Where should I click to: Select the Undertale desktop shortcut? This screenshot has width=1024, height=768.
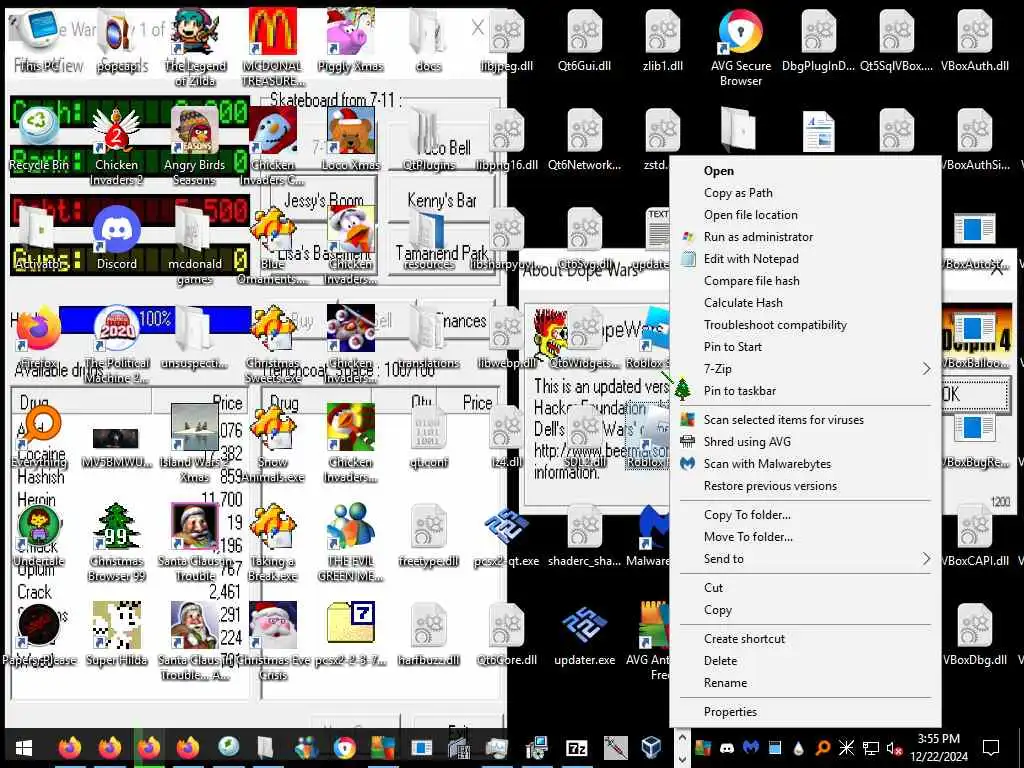39,536
